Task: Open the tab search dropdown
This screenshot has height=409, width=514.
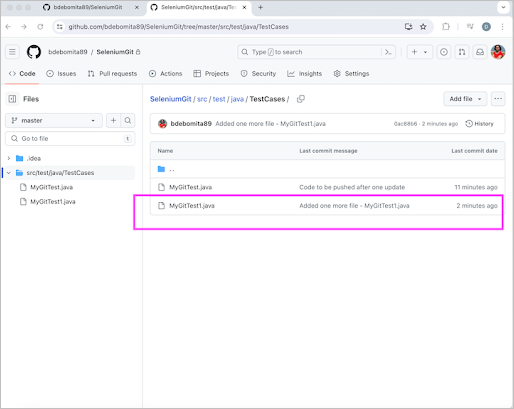Action: click(x=503, y=7)
